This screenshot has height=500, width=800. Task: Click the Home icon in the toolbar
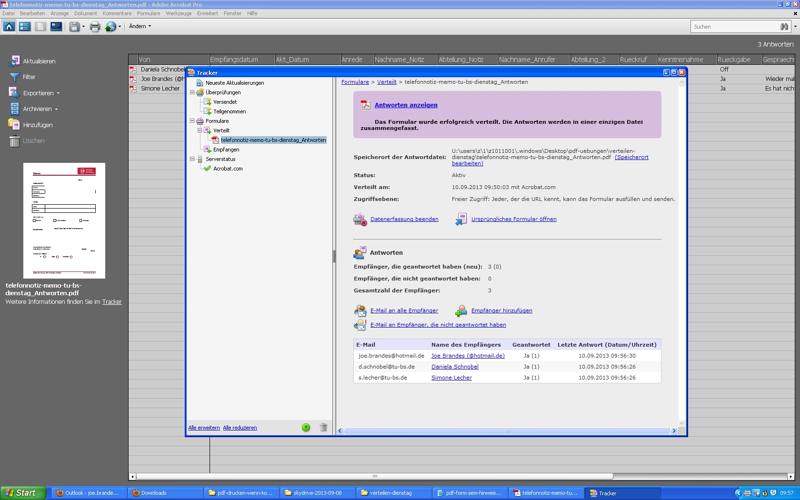tap(10, 27)
